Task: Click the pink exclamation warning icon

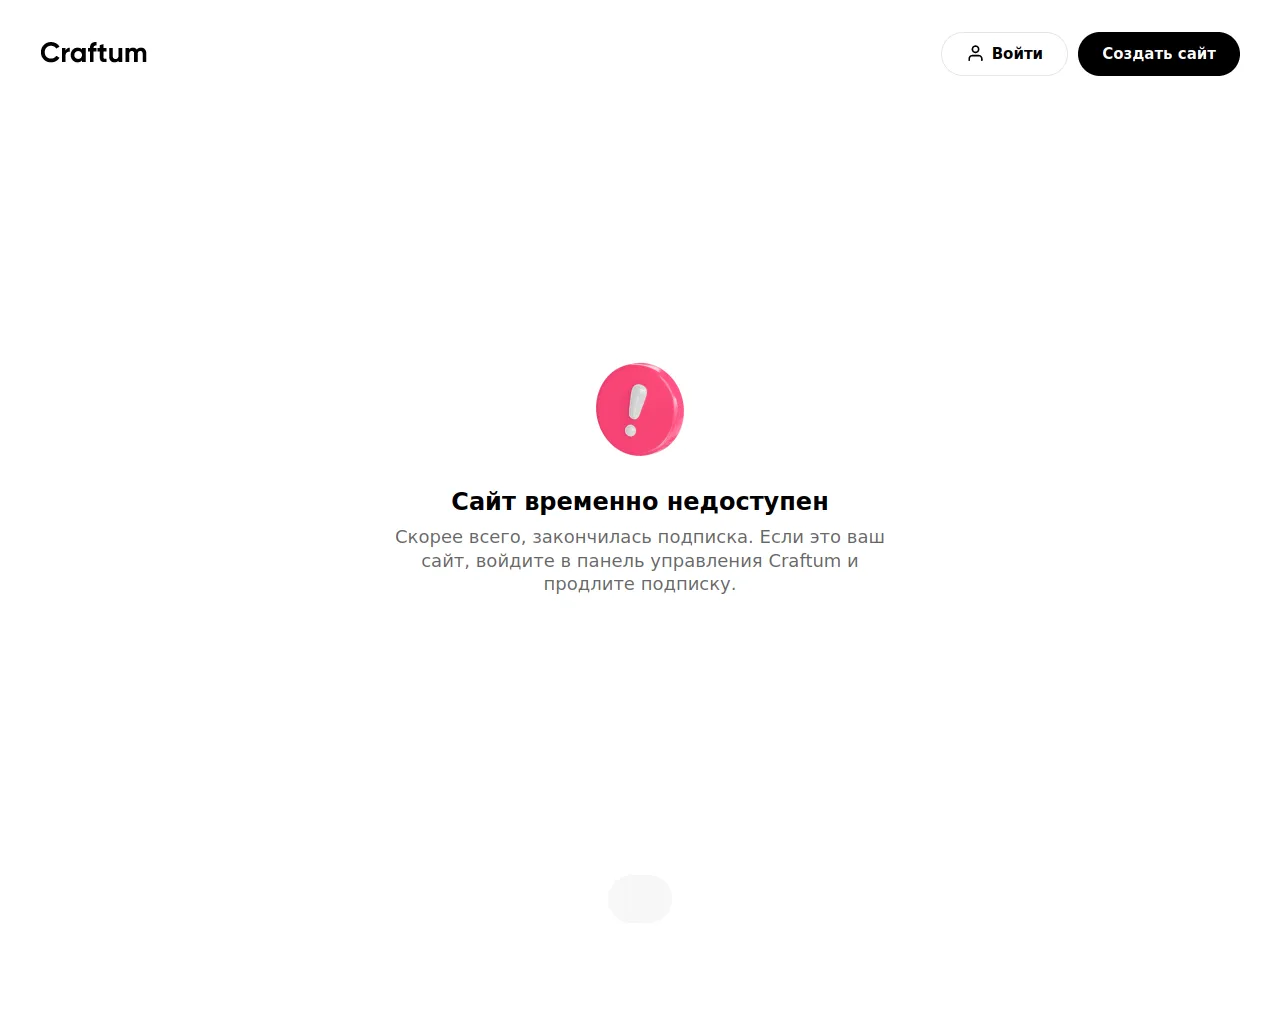Action: (640, 409)
